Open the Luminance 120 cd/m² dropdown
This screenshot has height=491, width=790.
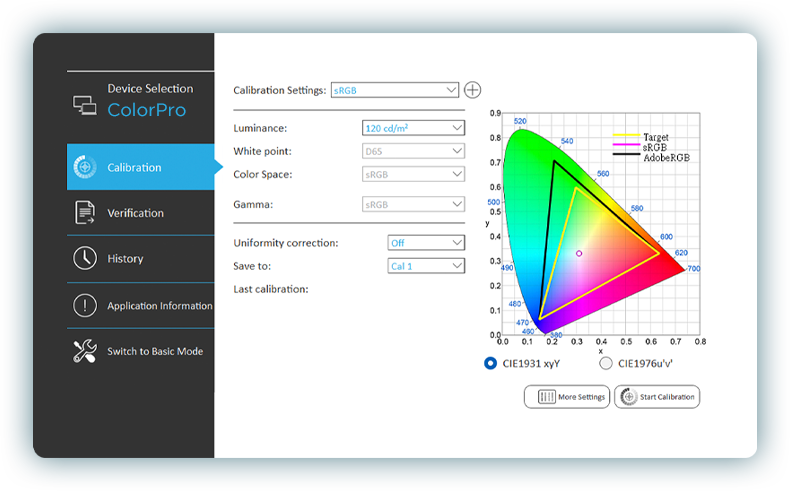coord(413,128)
